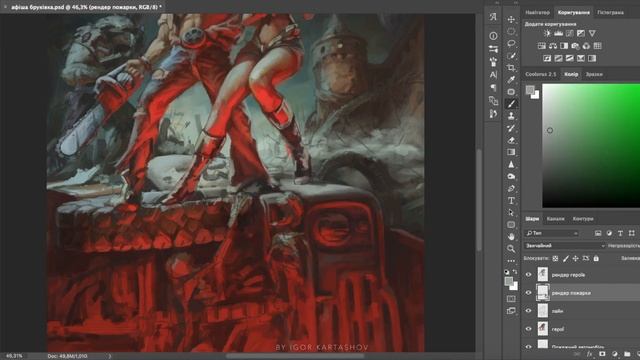
Task: Switch to the Adjustments tab
Action: coord(573,12)
